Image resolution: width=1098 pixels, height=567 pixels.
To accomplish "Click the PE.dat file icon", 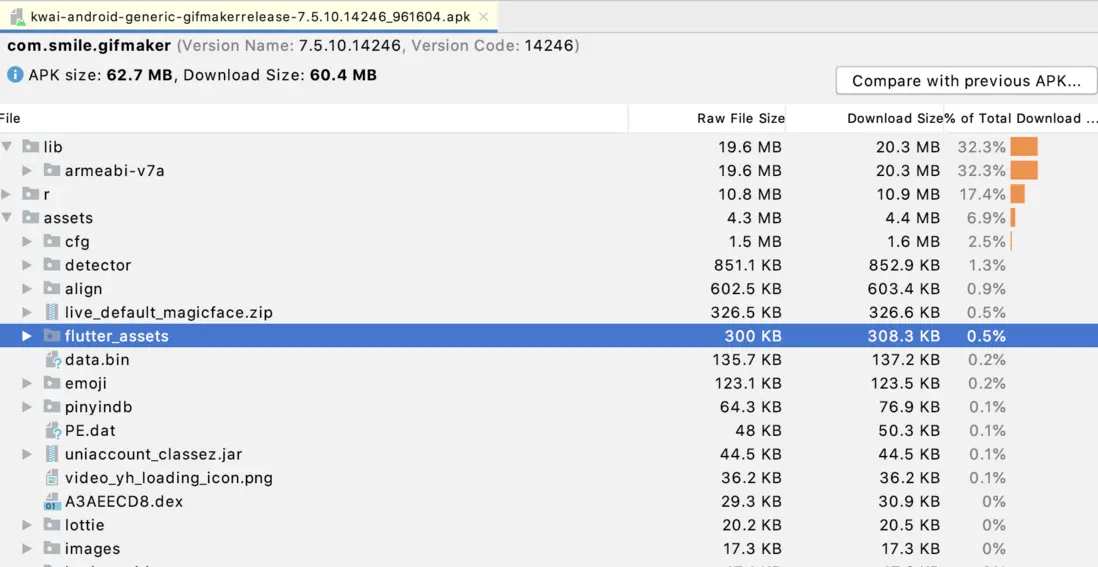I will 53,431.
